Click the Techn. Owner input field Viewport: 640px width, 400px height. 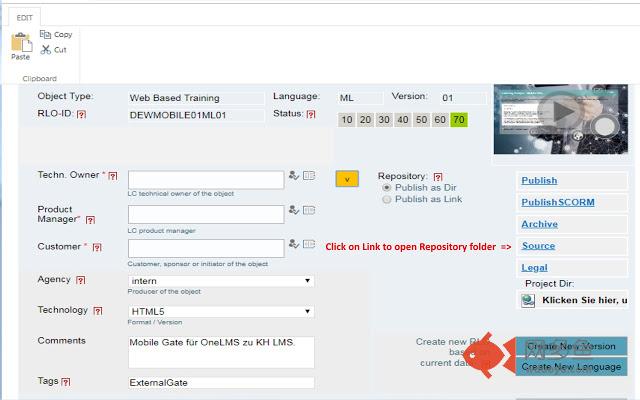206,180
